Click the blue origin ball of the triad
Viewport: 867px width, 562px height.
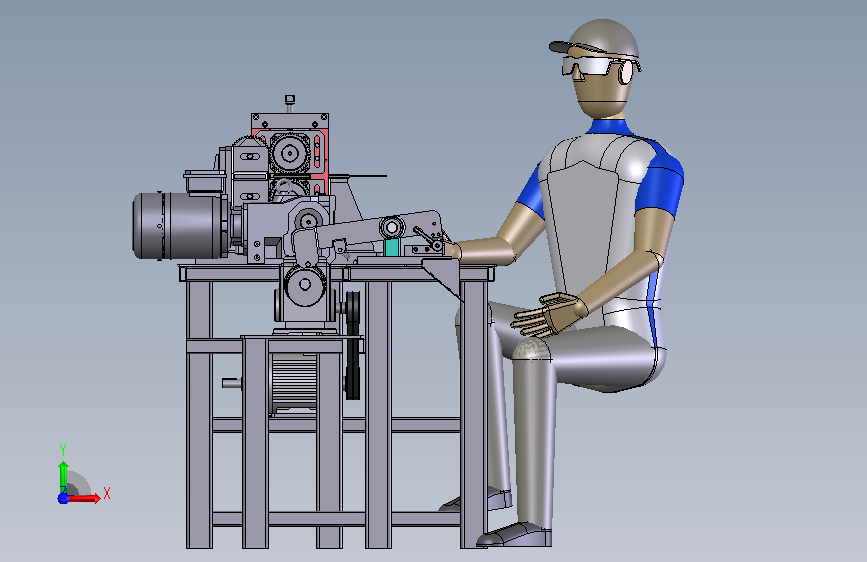[x=63, y=498]
